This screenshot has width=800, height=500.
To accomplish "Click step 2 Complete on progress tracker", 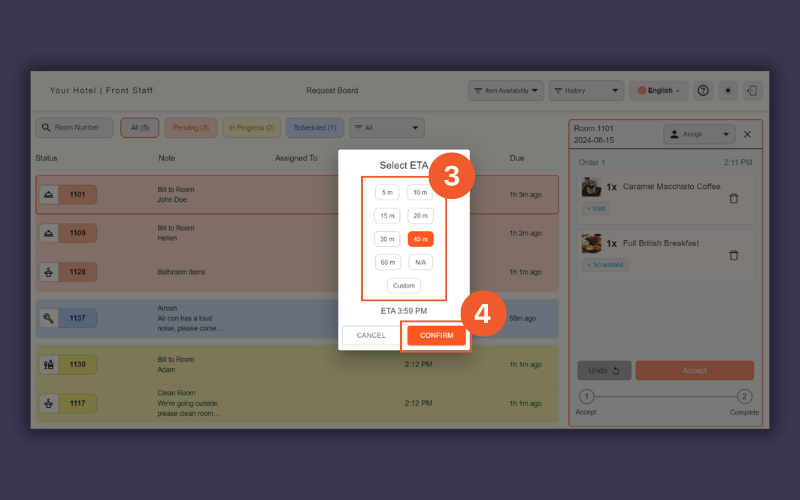I will 744,397.
